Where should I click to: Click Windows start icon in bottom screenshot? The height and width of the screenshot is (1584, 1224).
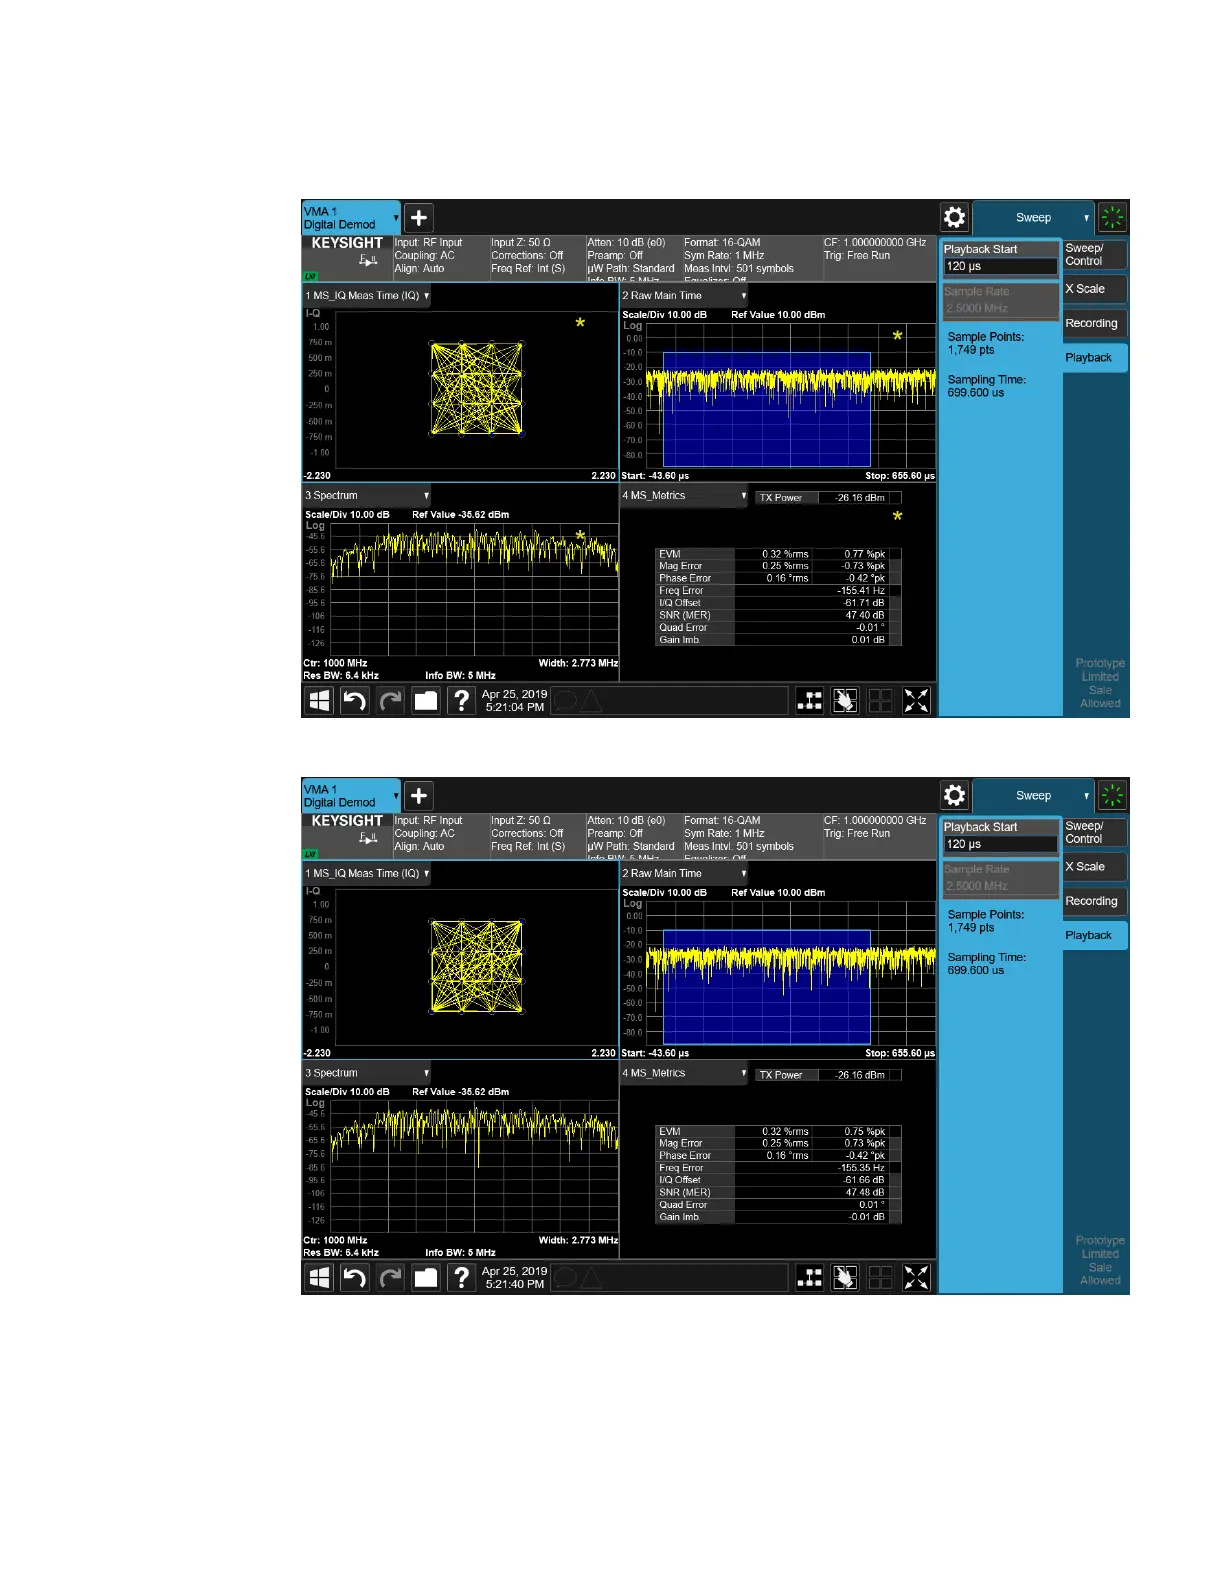tap(319, 1277)
